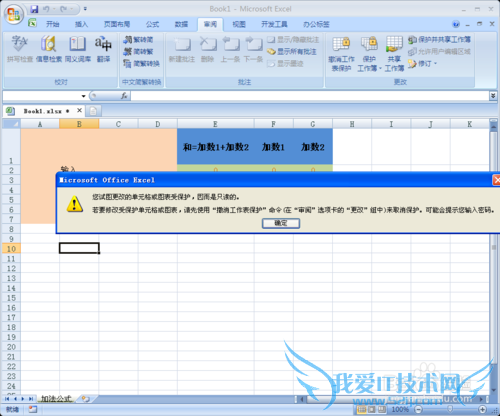The height and width of the screenshot is (416, 500).
Task: Go to first sheet navigation arrow
Action: point(7,399)
